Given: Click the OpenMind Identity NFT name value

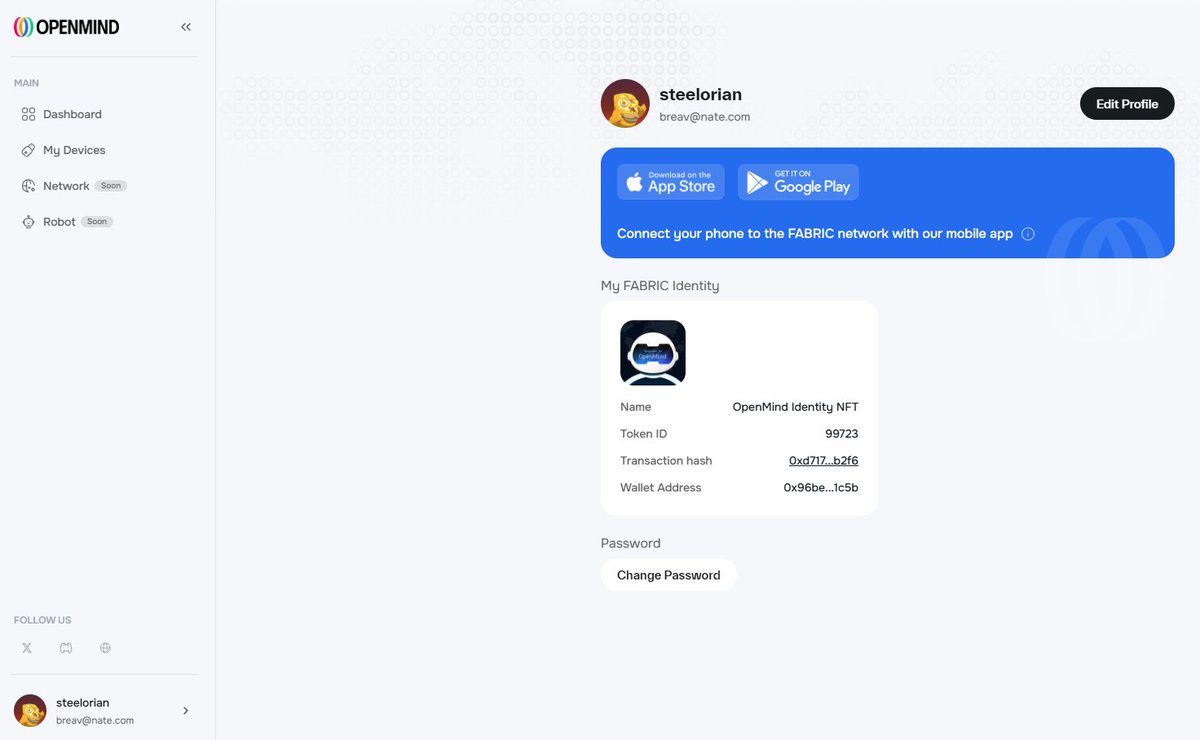Looking at the screenshot, I should click(796, 407).
